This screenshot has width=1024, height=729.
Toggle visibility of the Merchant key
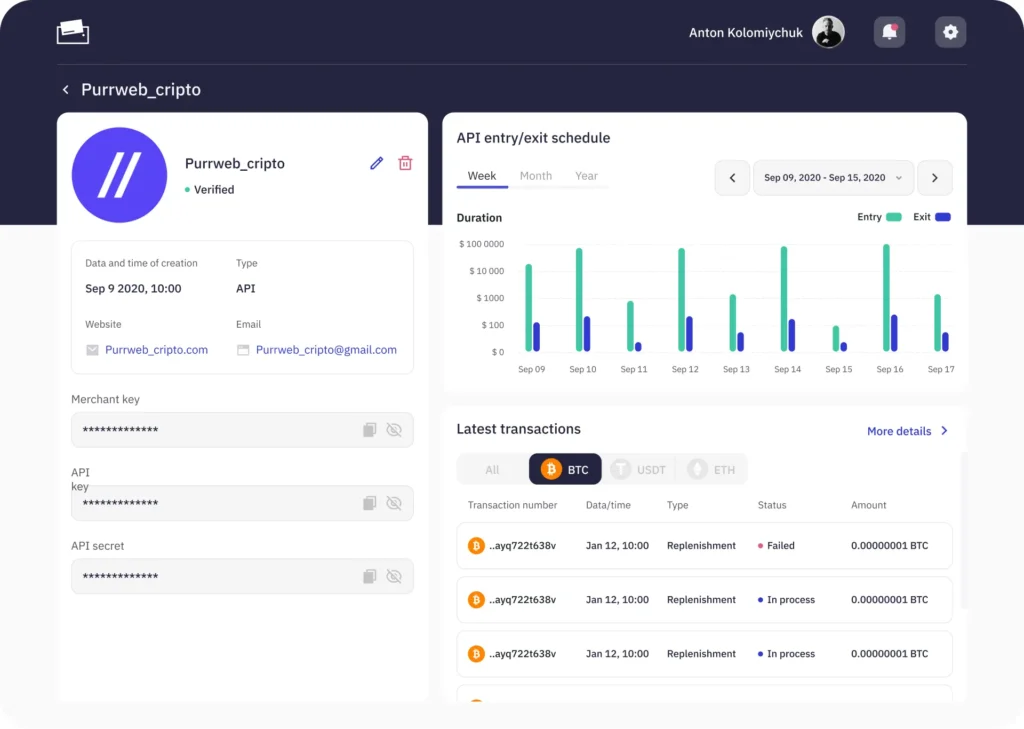(x=394, y=430)
